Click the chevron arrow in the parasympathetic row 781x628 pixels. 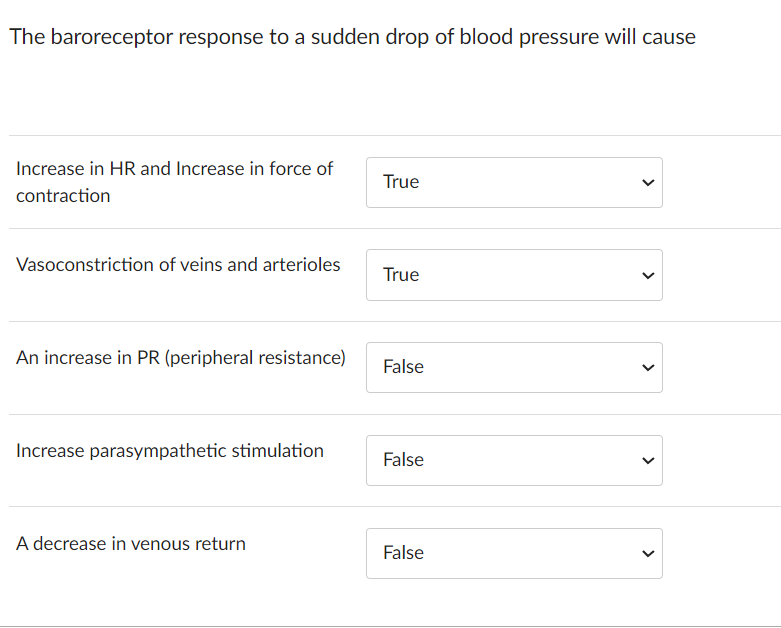[647, 460]
